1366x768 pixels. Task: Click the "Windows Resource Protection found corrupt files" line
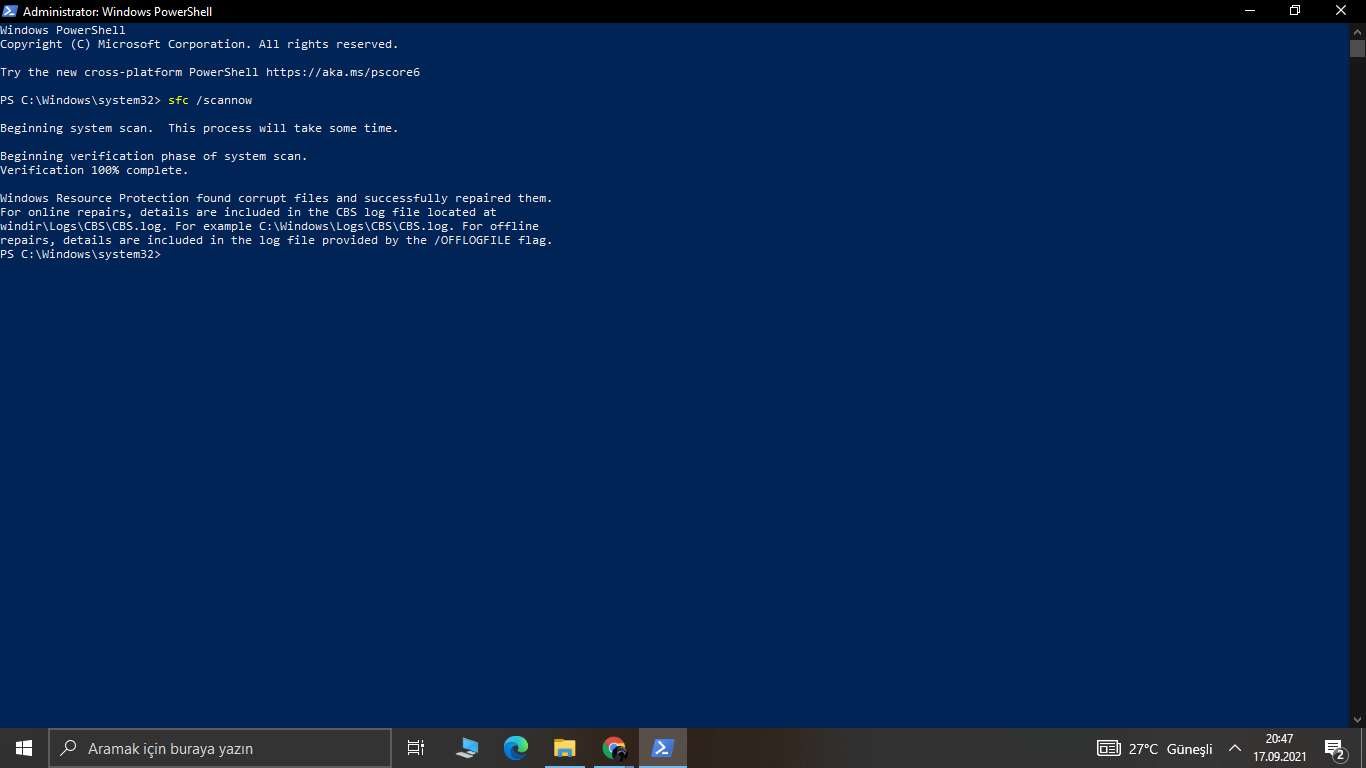click(276, 198)
